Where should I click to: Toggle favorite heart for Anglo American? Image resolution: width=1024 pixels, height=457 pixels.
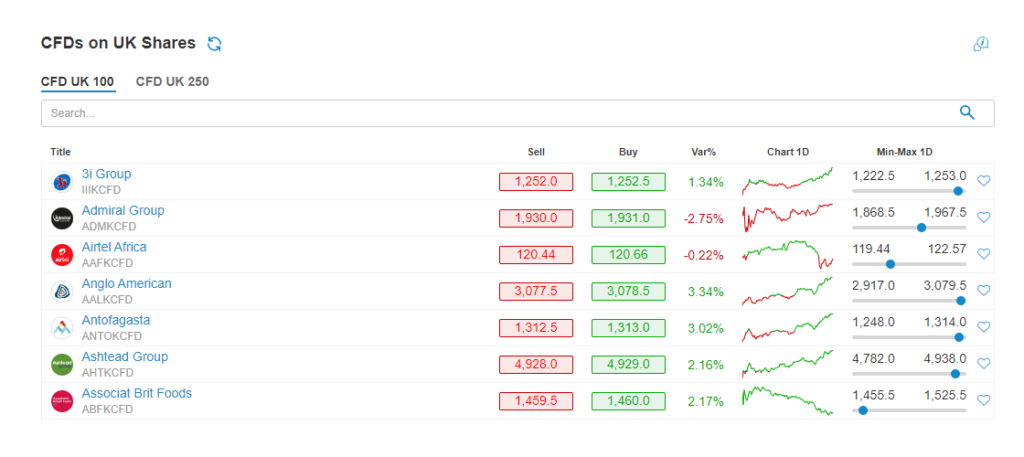[984, 291]
